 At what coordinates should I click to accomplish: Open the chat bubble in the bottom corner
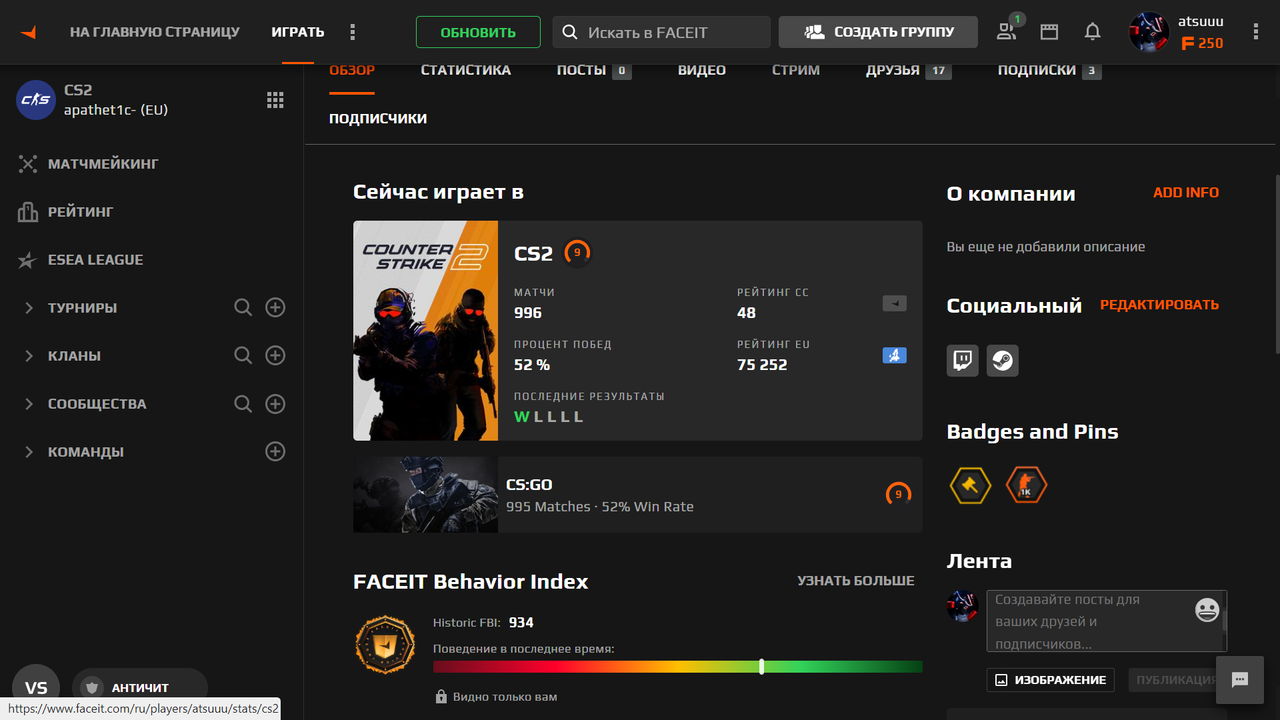(1240, 679)
